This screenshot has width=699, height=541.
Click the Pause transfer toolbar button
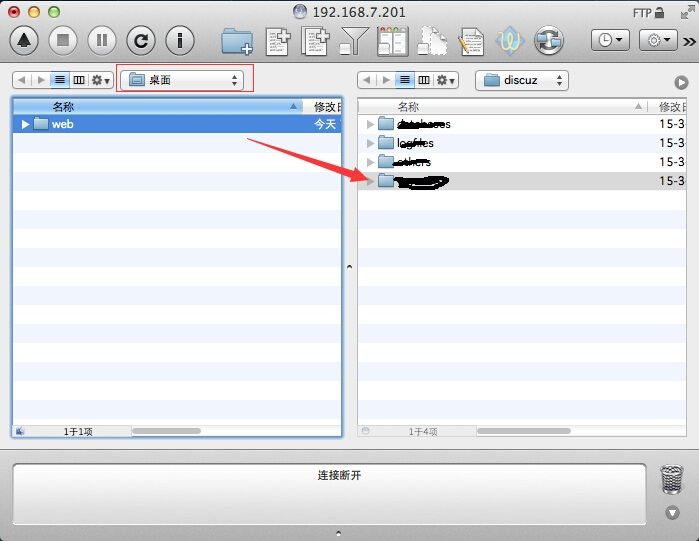coord(102,41)
